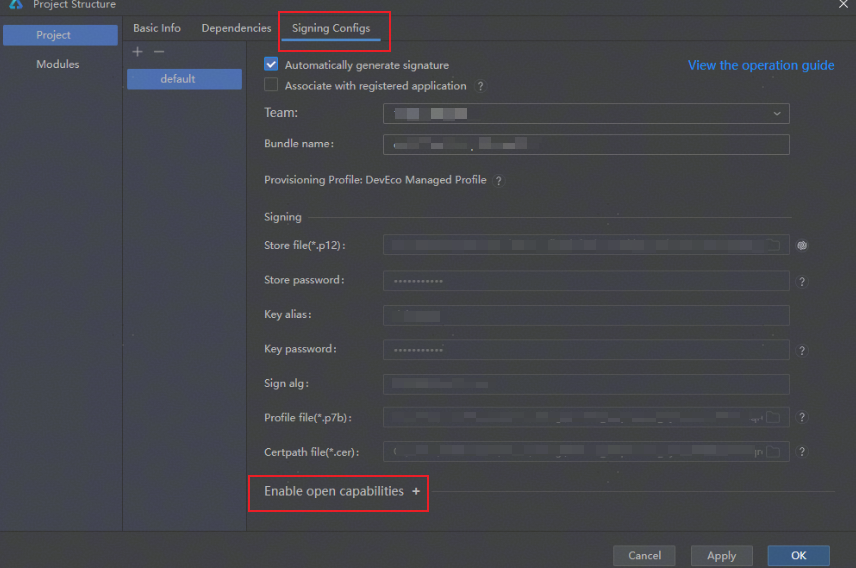Uncheck Automatically generate signature
This screenshot has width=856, height=568.
pyautogui.click(x=271, y=65)
